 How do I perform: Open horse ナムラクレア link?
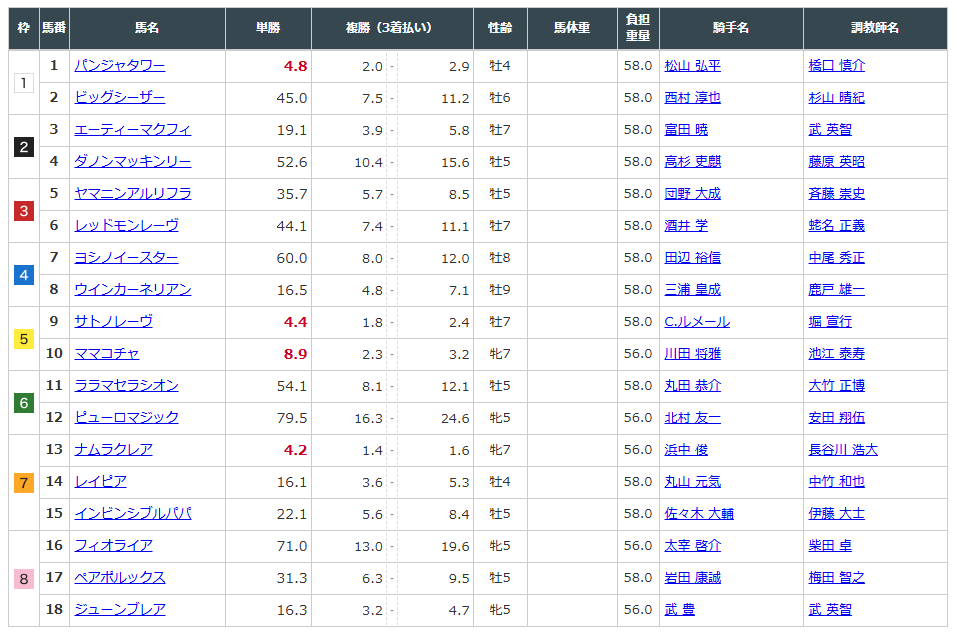(113, 450)
